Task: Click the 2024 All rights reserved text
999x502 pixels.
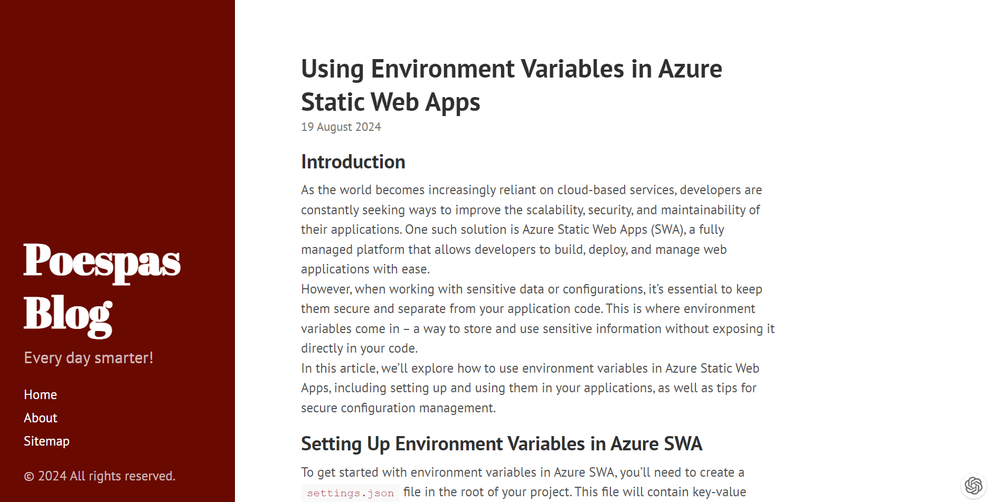Action: 99,476
